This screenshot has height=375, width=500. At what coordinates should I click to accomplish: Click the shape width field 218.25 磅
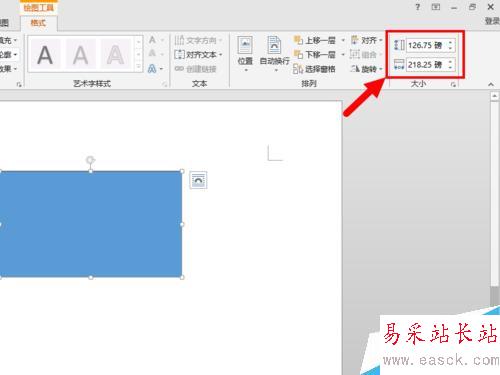pos(426,65)
